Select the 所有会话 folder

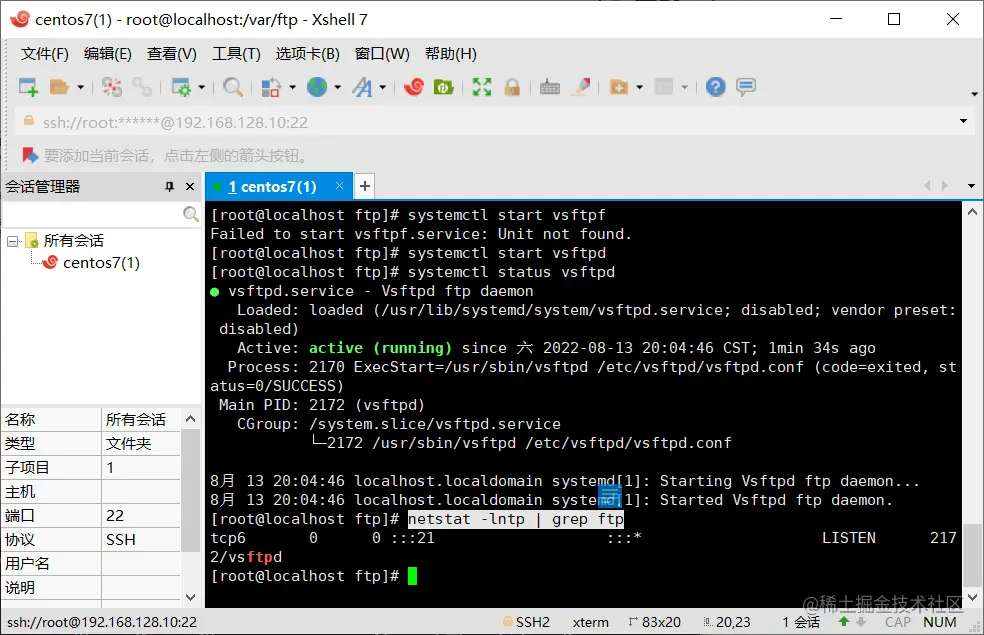(73, 240)
